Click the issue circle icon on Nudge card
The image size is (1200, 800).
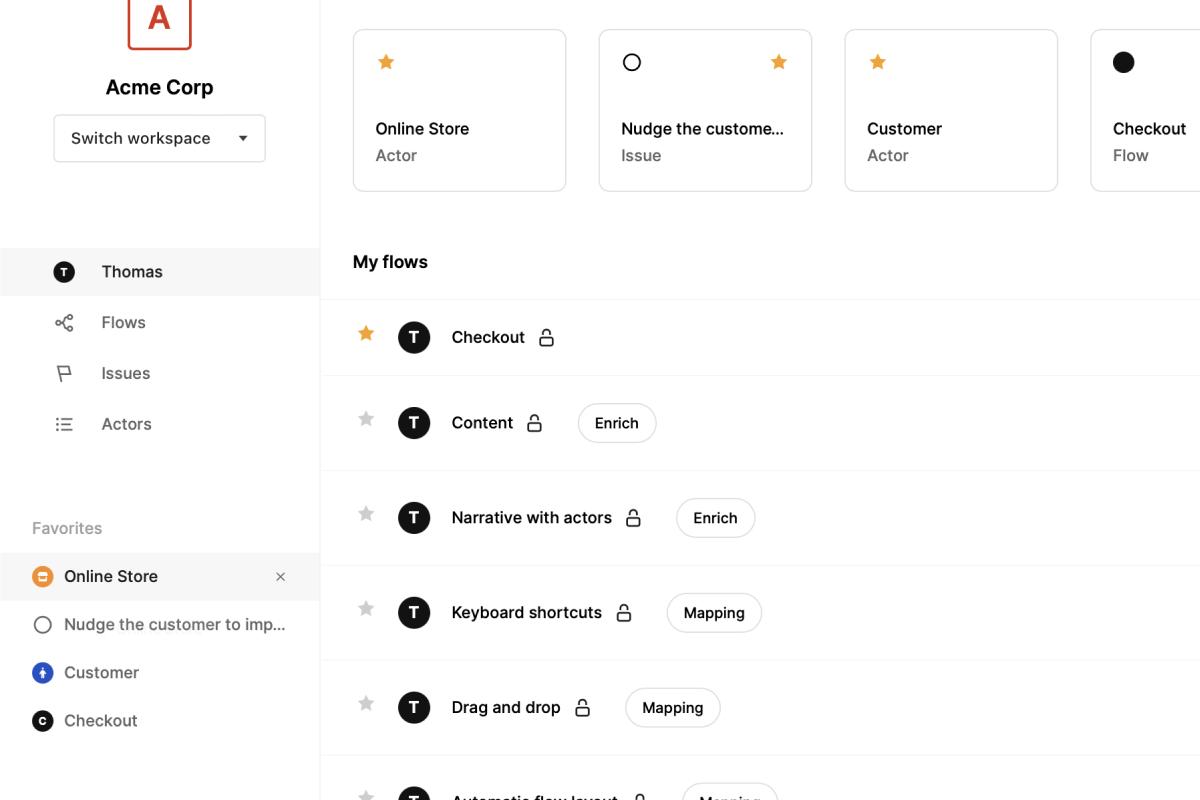[x=632, y=62]
